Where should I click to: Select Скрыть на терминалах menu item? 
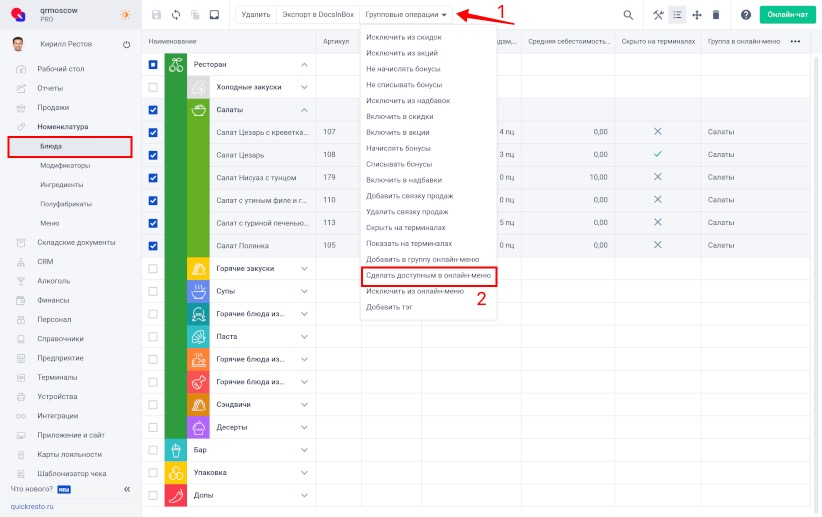point(406,228)
